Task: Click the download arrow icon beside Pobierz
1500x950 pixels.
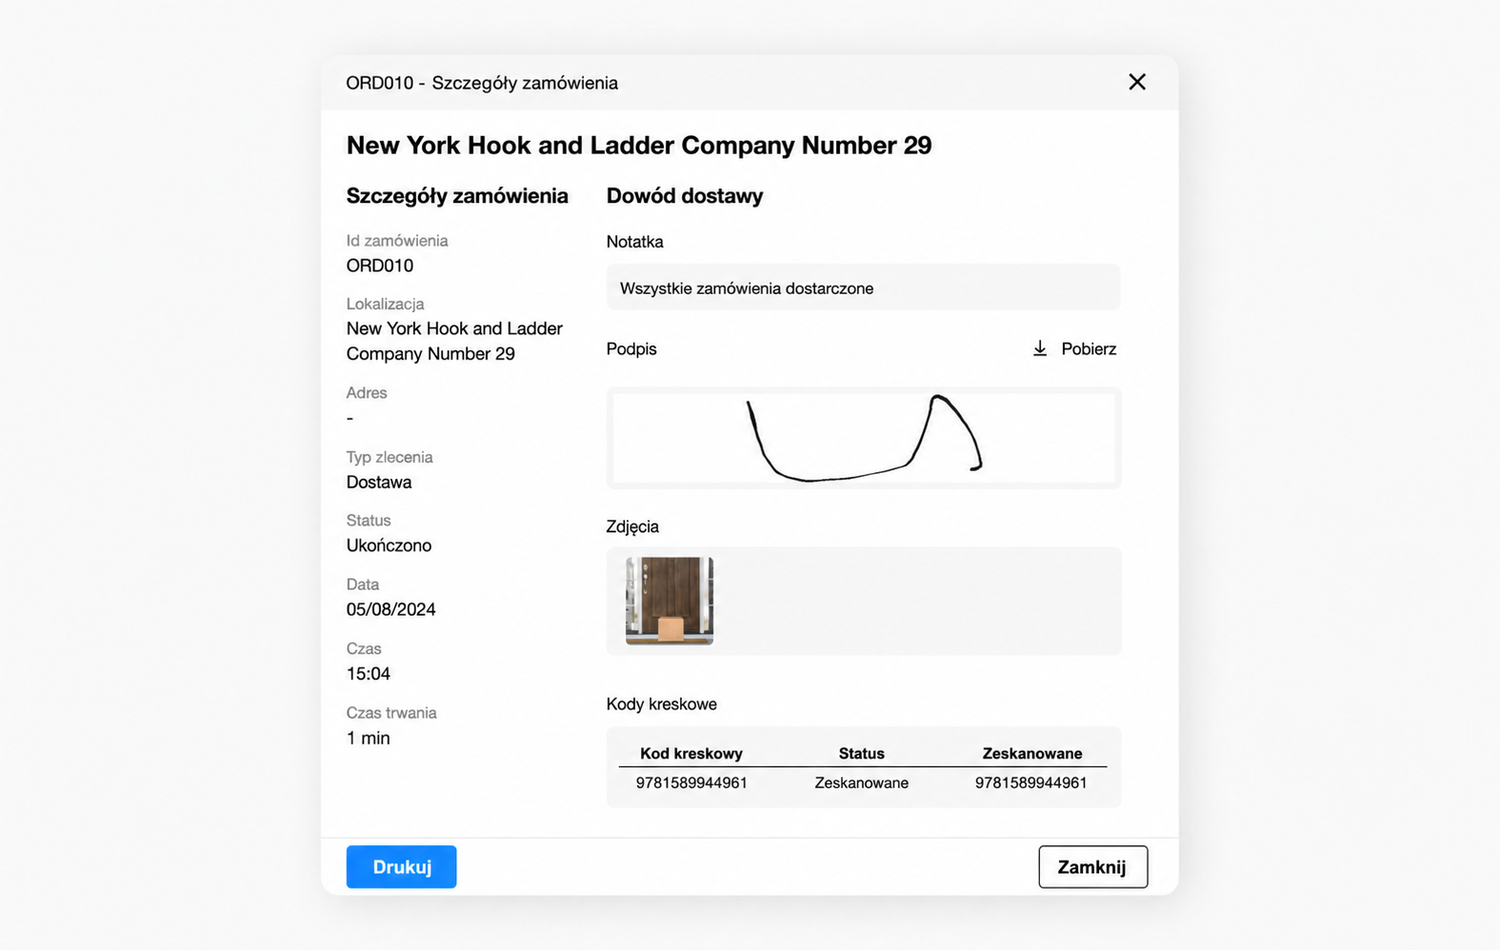Action: click(x=1040, y=348)
